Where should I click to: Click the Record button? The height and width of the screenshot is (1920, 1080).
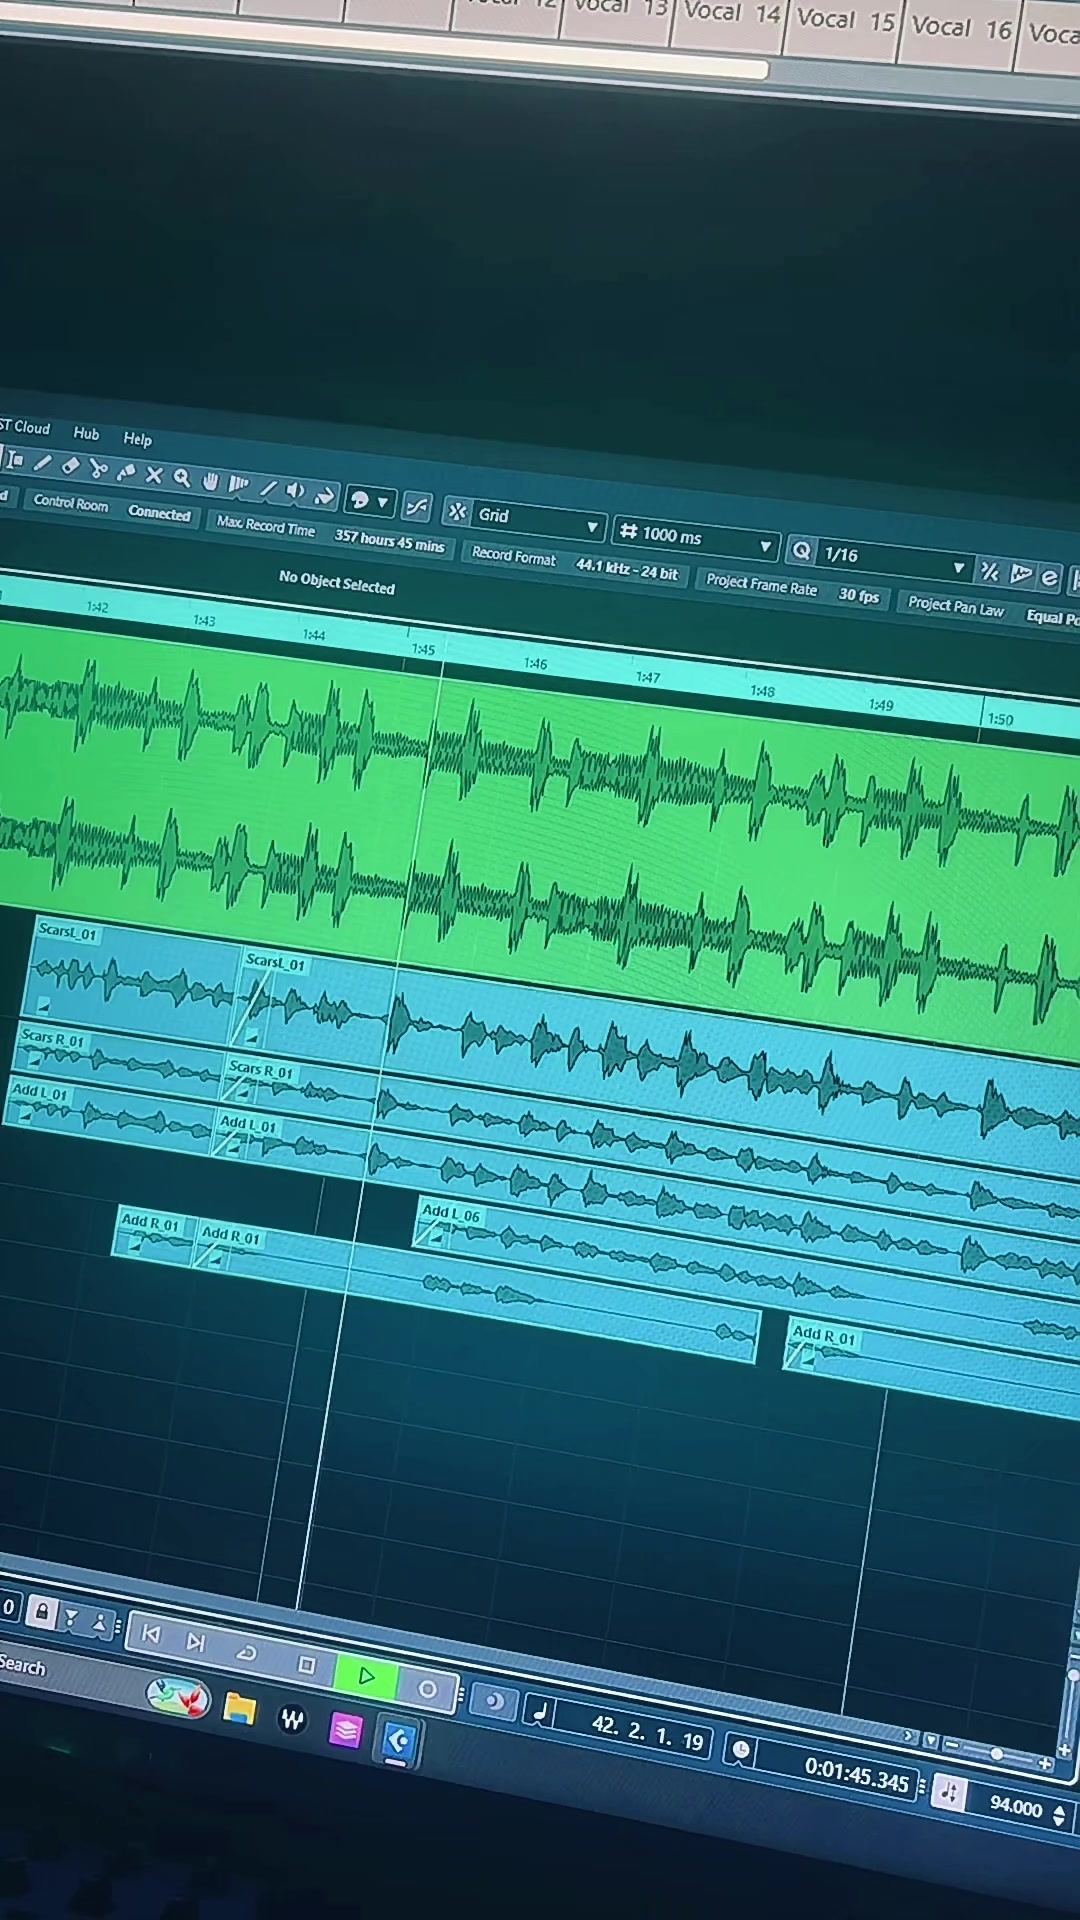(427, 1689)
